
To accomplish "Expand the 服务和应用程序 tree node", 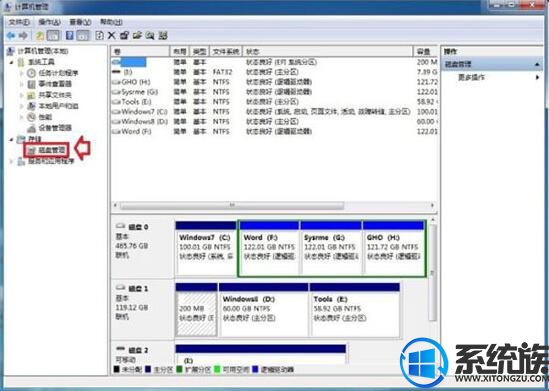I will click(x=12, y=162).
